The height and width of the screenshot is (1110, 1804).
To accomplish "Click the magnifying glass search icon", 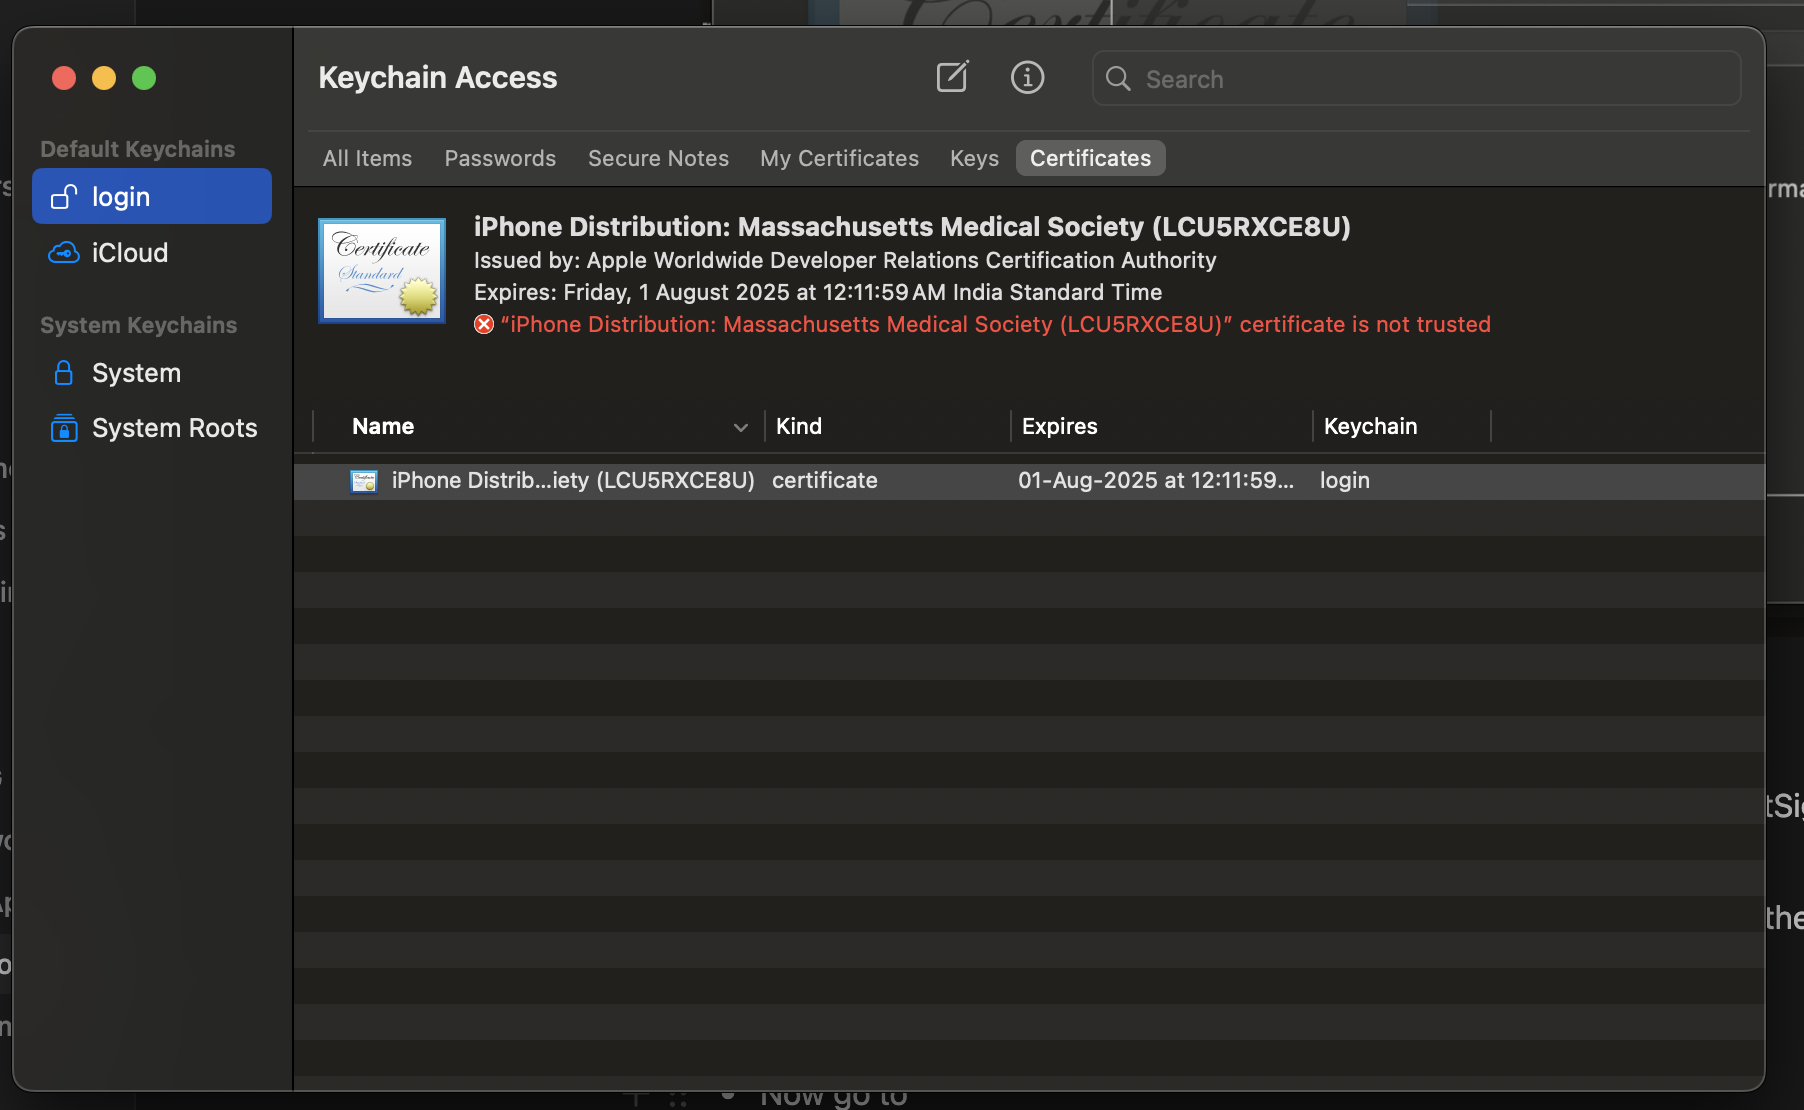I will pyautogui.click(x=1118, y=79).
